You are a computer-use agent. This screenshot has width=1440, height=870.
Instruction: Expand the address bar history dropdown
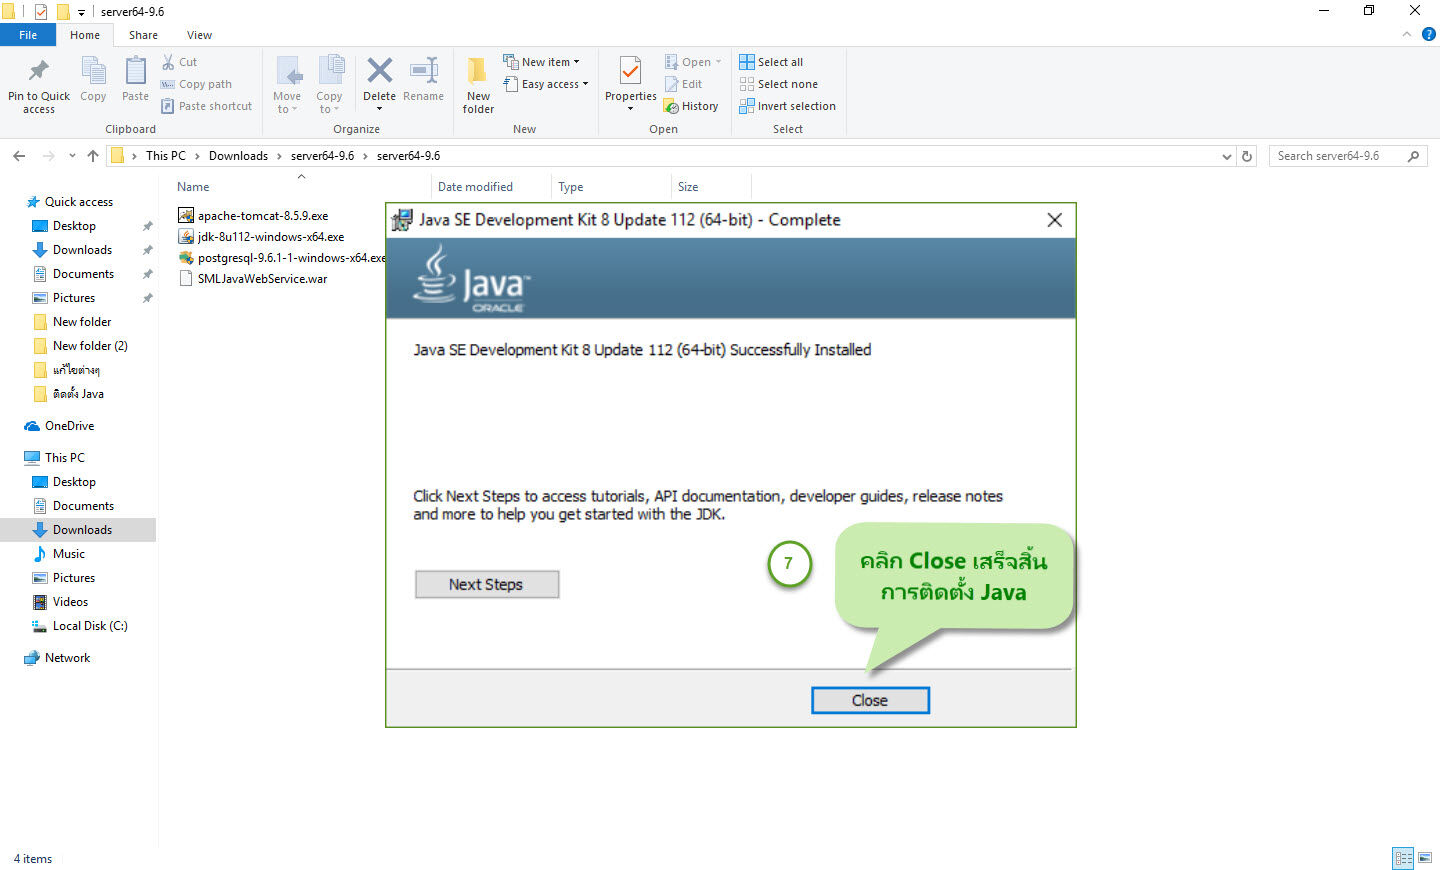click(x=1227, y=156)
